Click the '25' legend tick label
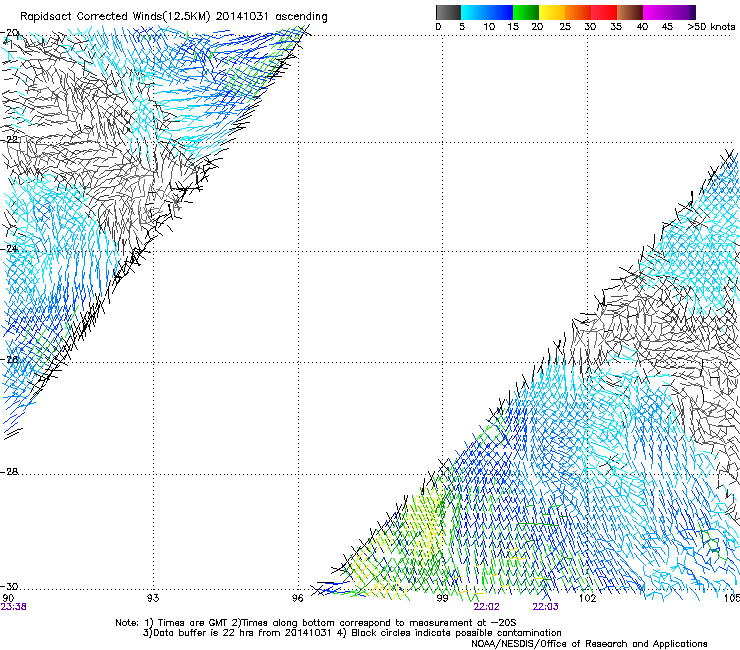 point(565,27)
